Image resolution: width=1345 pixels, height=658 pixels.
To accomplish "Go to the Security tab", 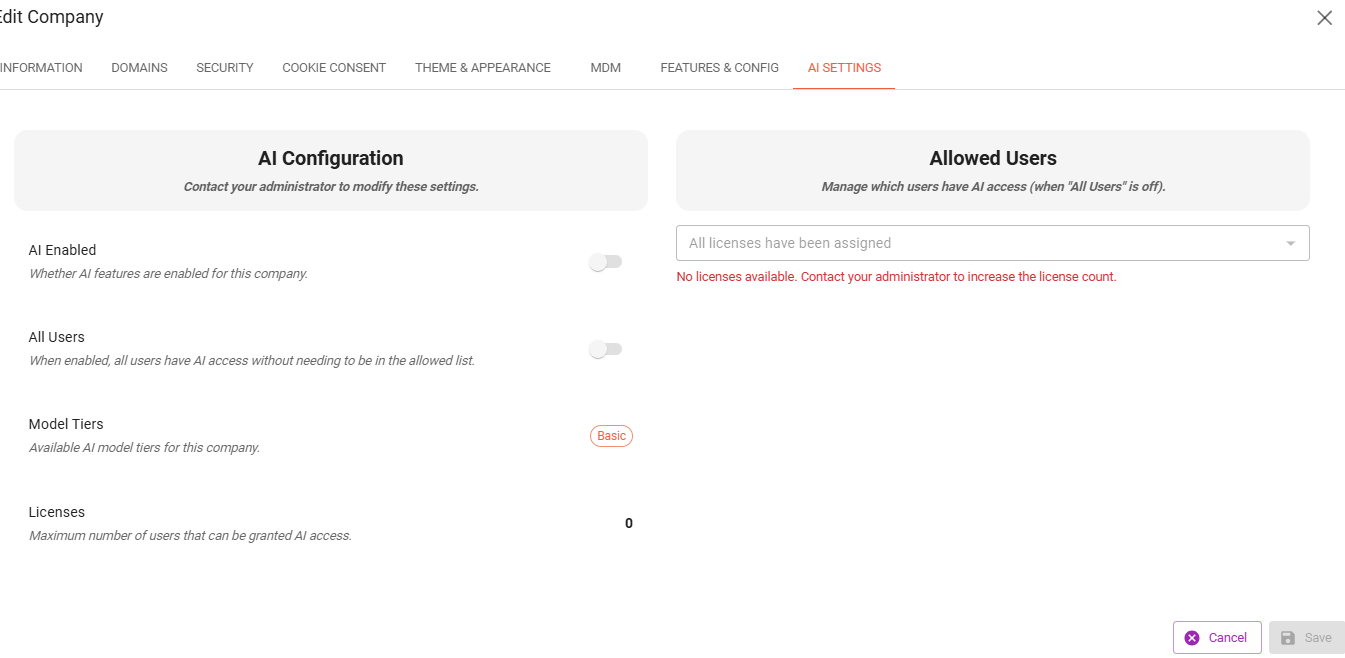I will click(225, 68).
